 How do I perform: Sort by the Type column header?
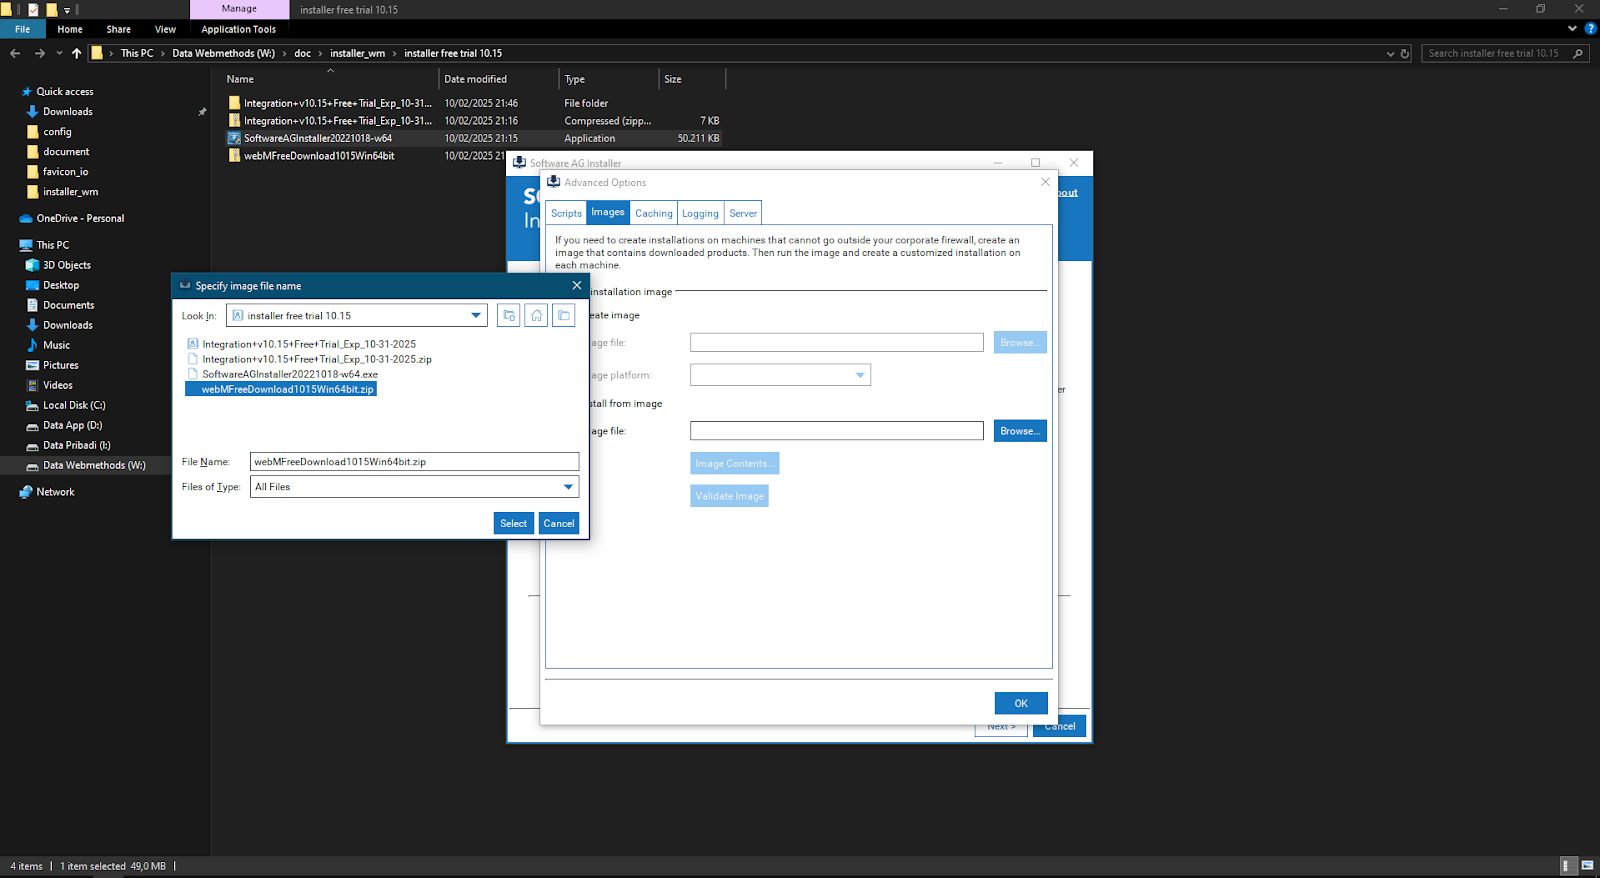click(x=575, y=79)
